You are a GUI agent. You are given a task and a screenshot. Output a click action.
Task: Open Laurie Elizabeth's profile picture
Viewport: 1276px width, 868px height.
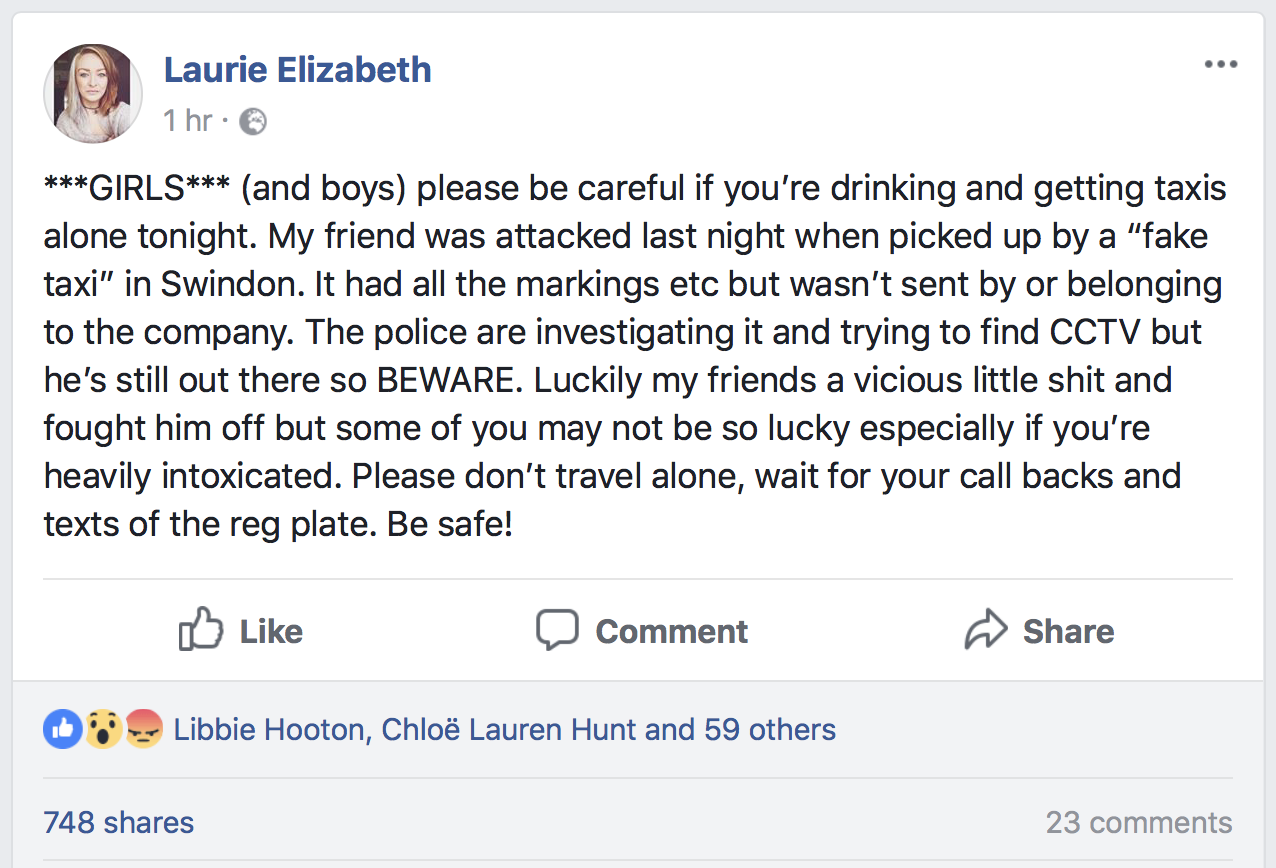click(93, 93)
